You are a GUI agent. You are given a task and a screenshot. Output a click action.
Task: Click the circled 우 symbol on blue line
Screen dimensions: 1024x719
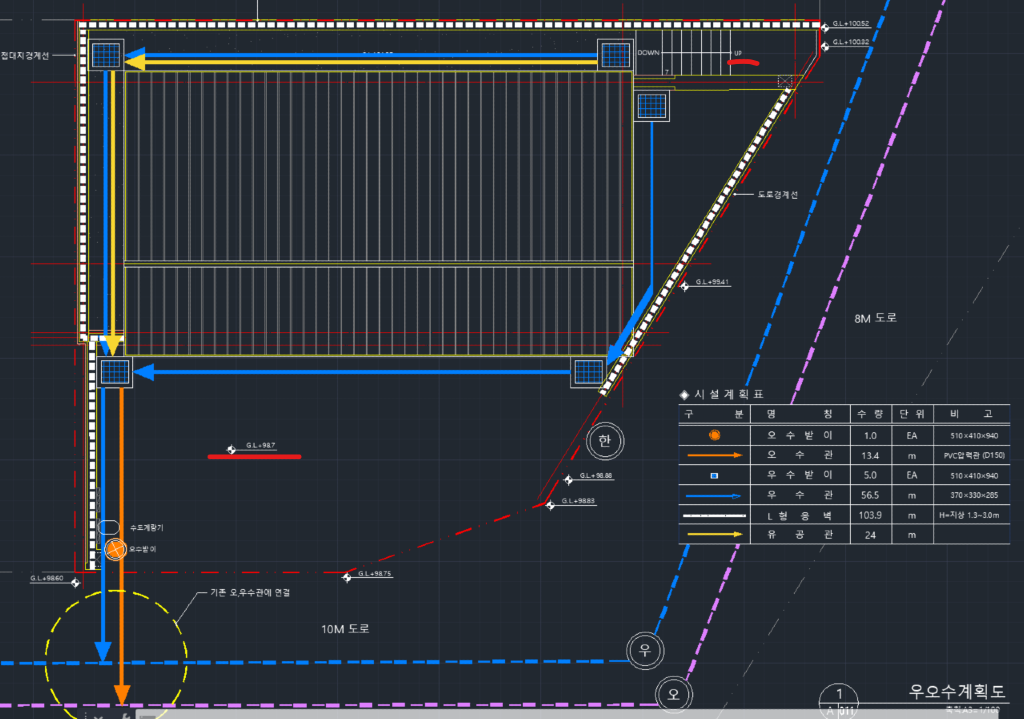(x=645, y=650)
